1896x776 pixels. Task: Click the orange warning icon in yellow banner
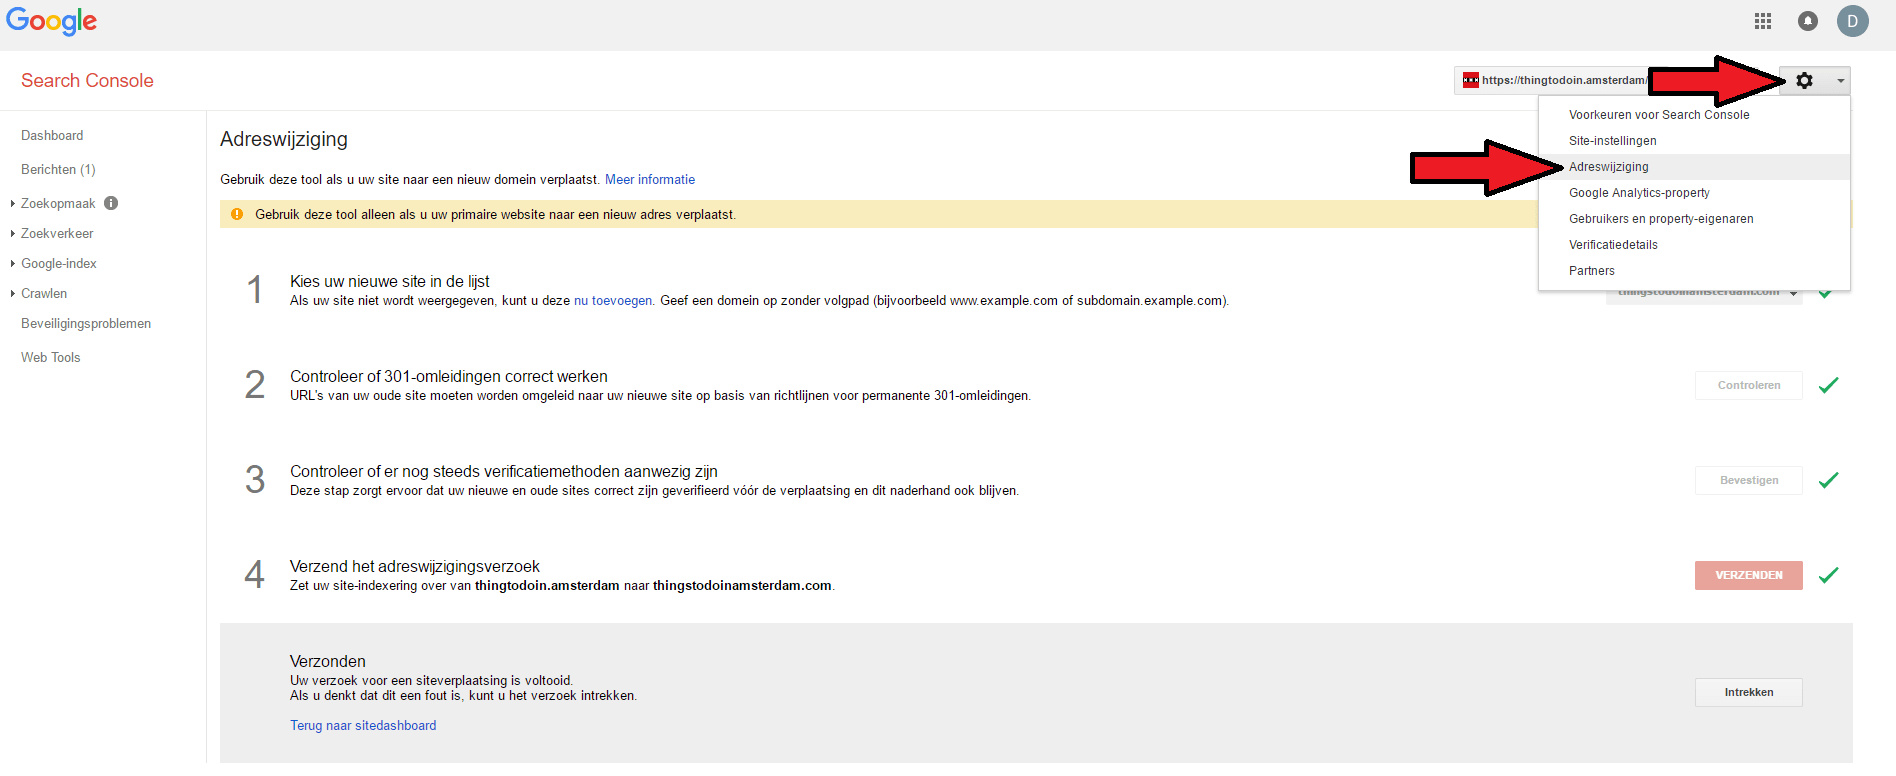237,214
